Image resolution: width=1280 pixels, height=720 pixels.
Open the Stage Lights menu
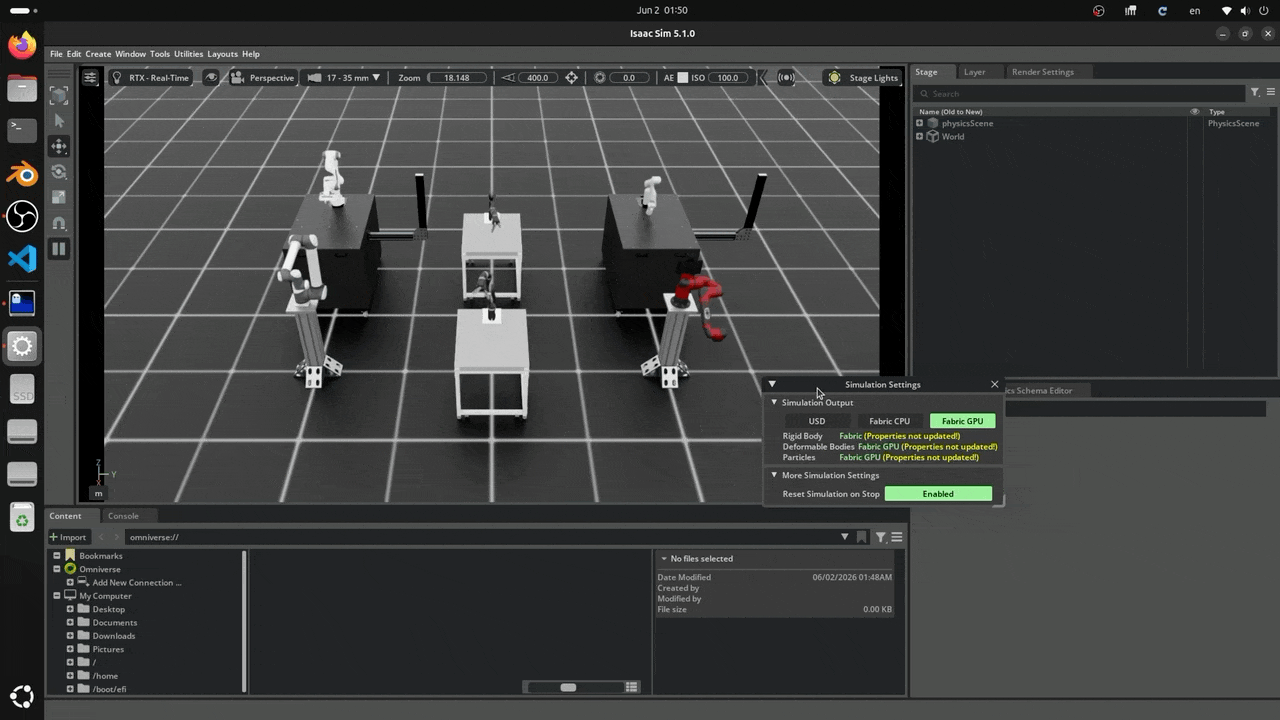coord(863,77)
